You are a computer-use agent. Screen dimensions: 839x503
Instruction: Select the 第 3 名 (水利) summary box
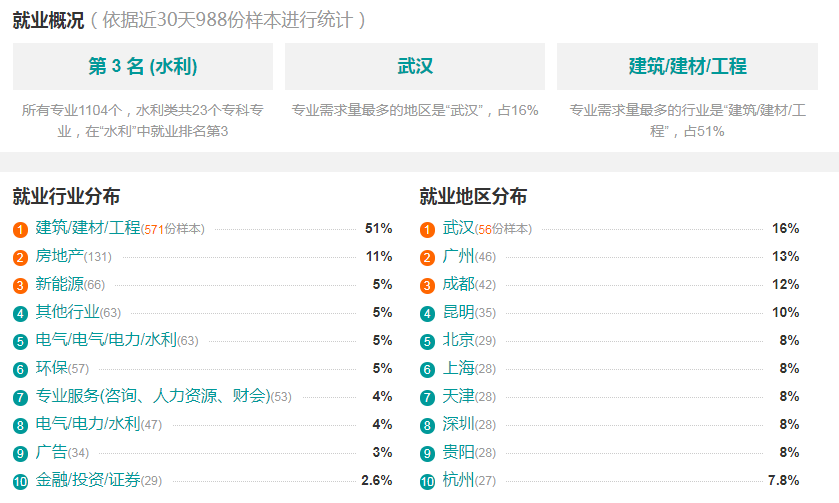click(x=143, y=66)
